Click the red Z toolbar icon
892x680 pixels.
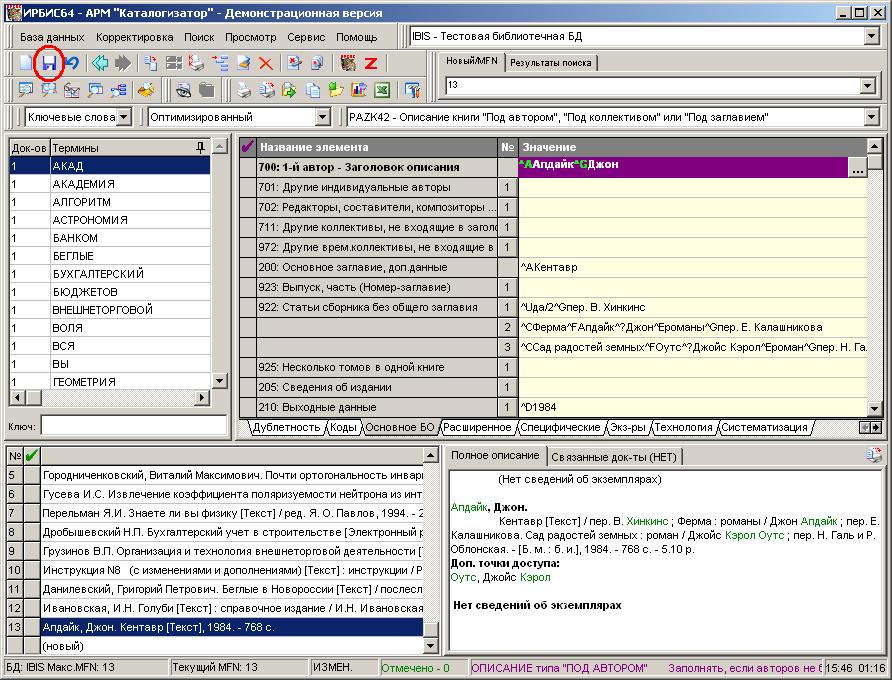pos(371,63)
